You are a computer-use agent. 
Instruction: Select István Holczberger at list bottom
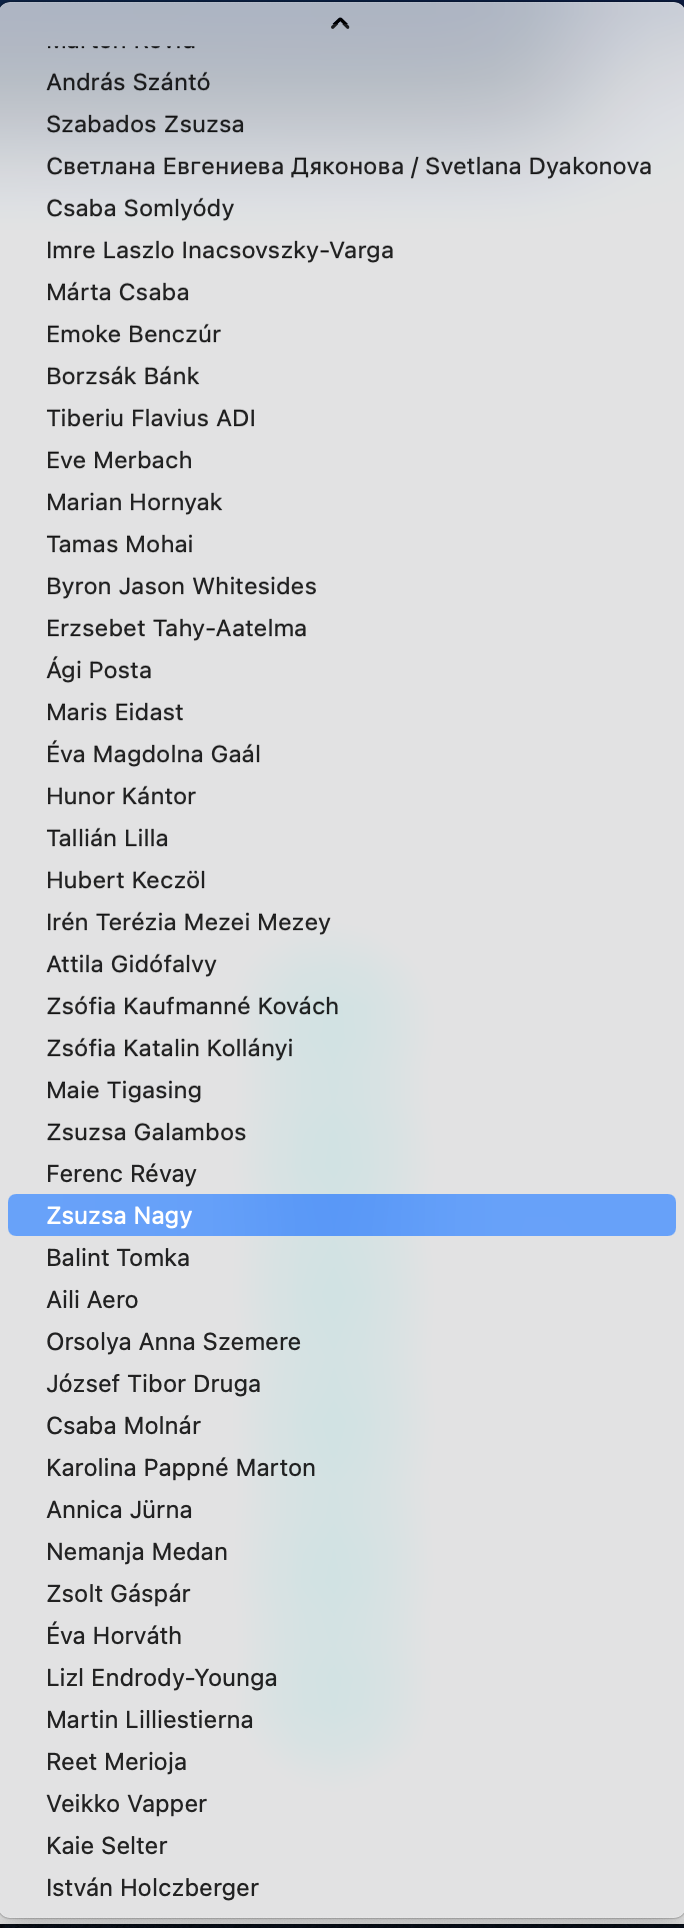152,1888
